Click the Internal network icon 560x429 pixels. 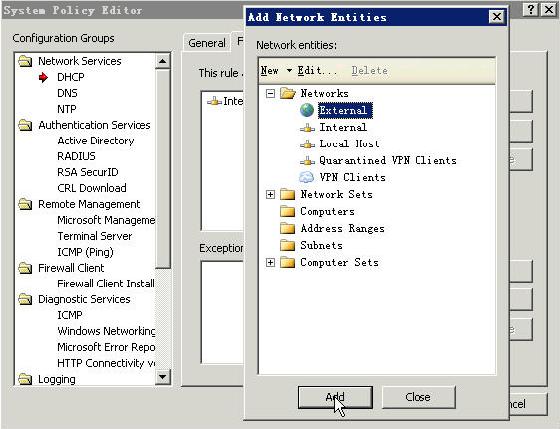[x=307, y=128]
